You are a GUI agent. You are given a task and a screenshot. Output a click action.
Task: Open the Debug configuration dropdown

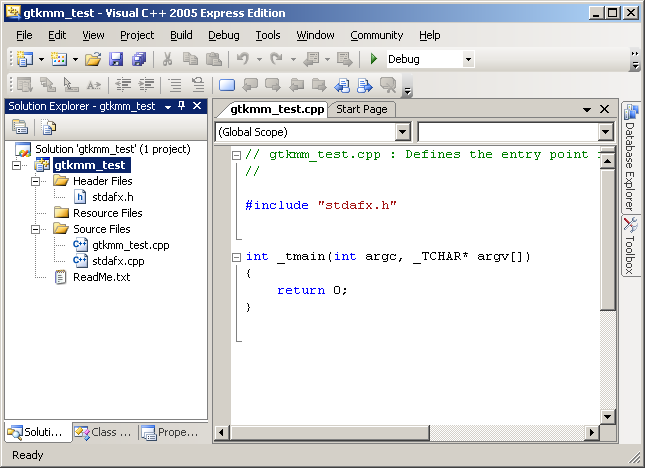467,59
